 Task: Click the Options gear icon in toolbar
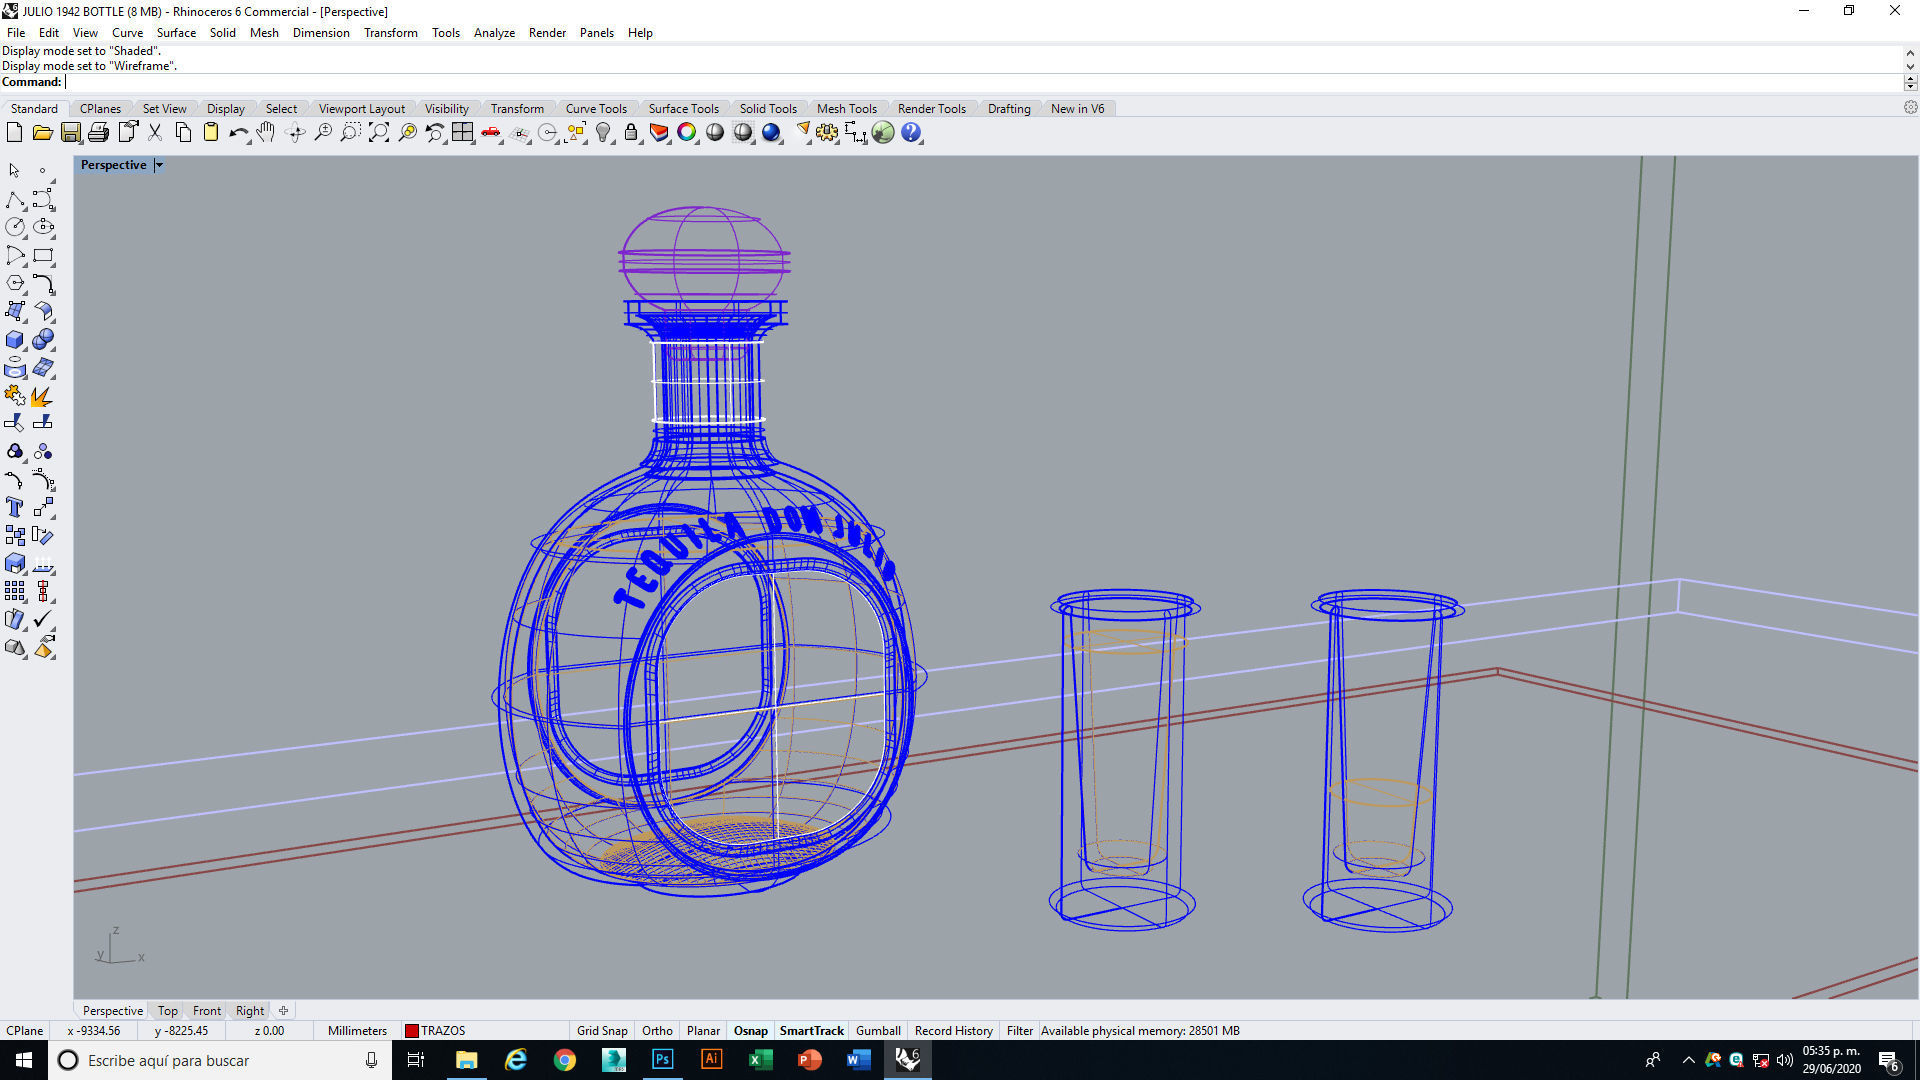click(x=827, y=133)
